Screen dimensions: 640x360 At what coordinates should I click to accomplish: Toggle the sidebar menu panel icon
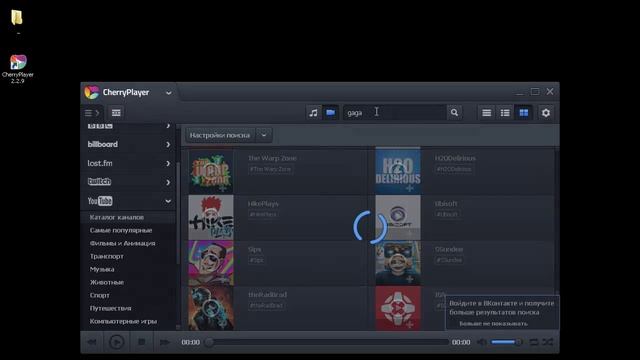coord(92,113)
